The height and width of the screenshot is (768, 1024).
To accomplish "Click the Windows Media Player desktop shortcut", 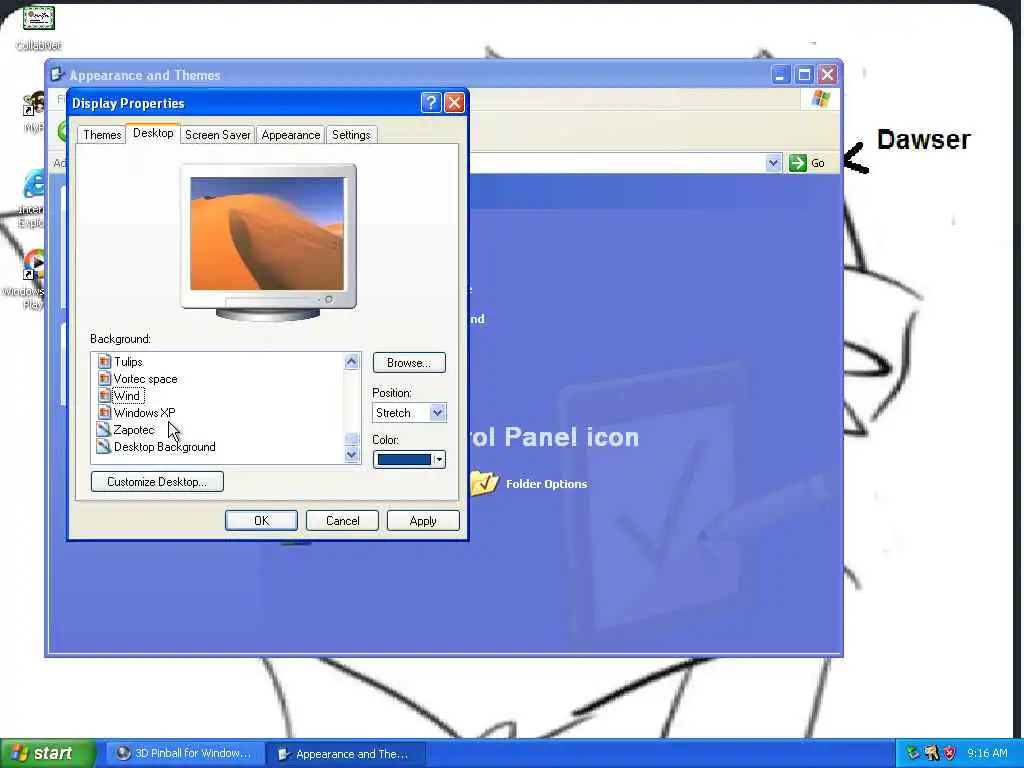I will (33, 264).
